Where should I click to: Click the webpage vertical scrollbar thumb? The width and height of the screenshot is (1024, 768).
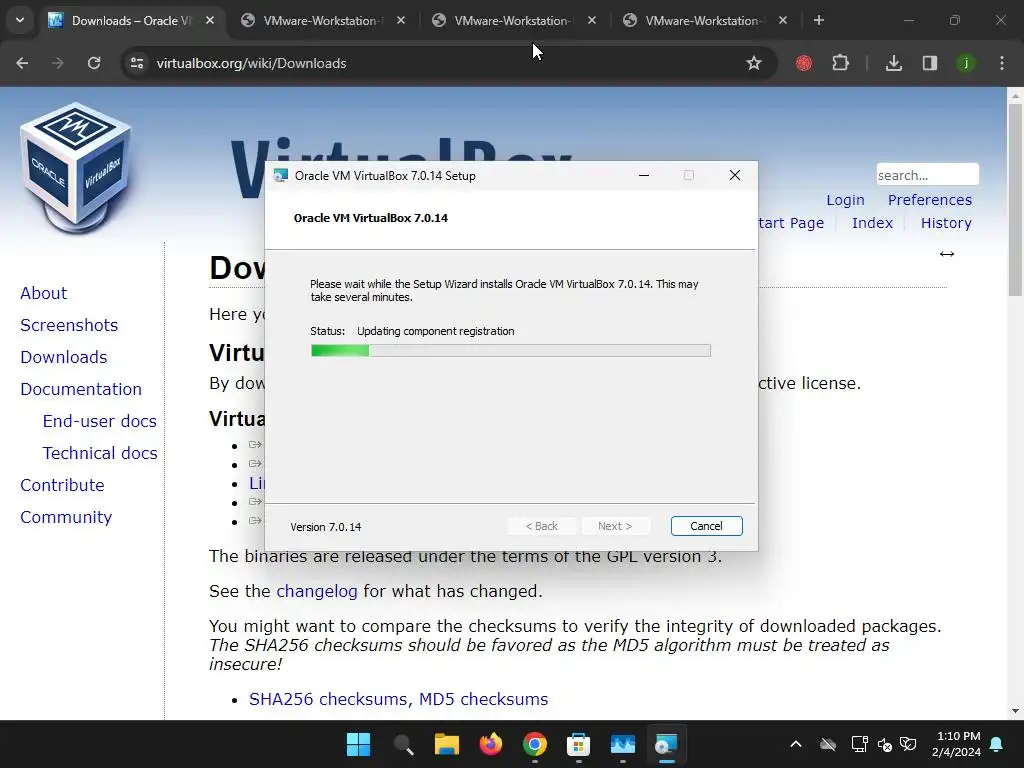click(1015, 199)
